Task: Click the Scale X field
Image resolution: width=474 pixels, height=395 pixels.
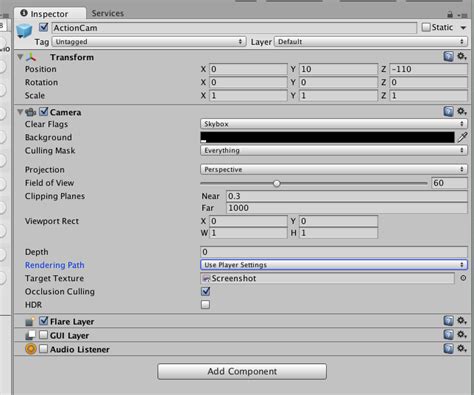Action: pos(248,96)
